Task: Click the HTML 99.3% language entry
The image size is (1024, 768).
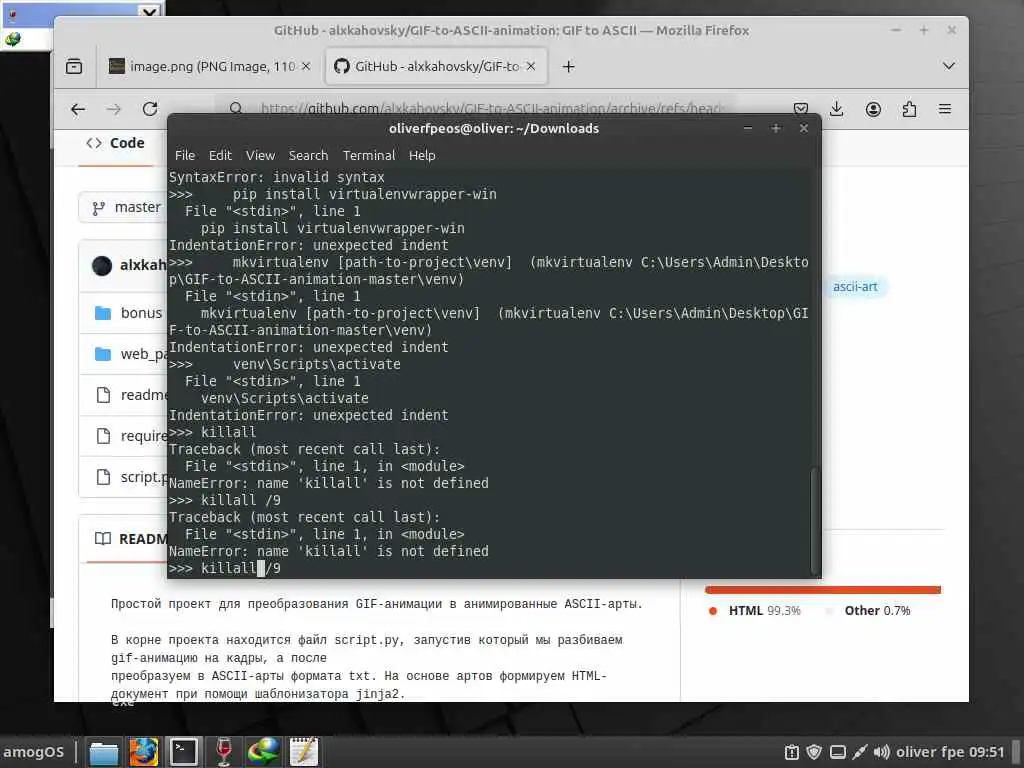Action: (x=755, y=611)
